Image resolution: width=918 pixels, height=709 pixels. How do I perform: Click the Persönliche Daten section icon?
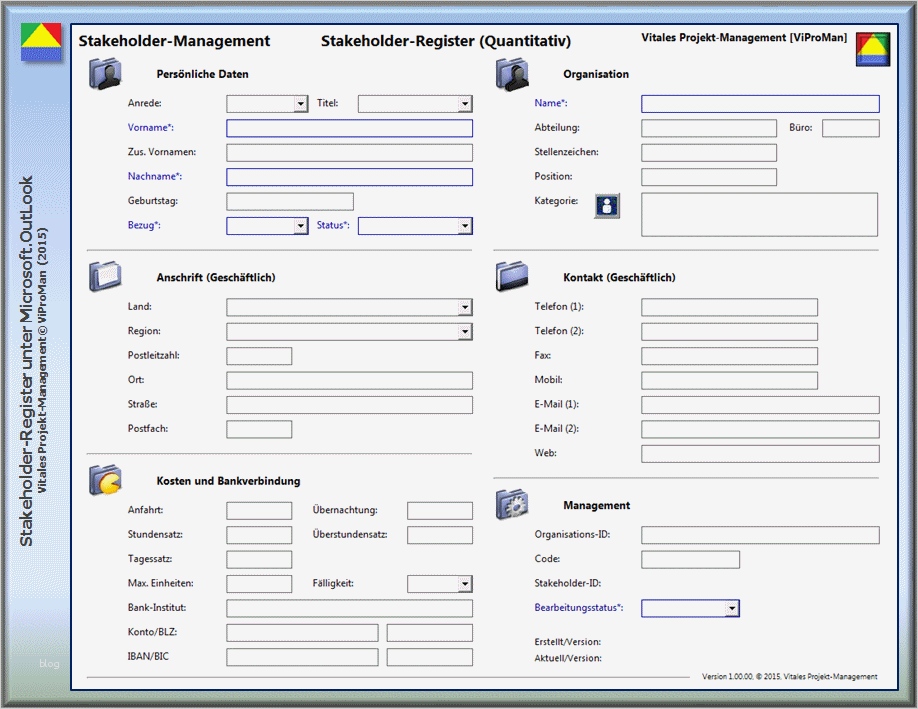104,74
